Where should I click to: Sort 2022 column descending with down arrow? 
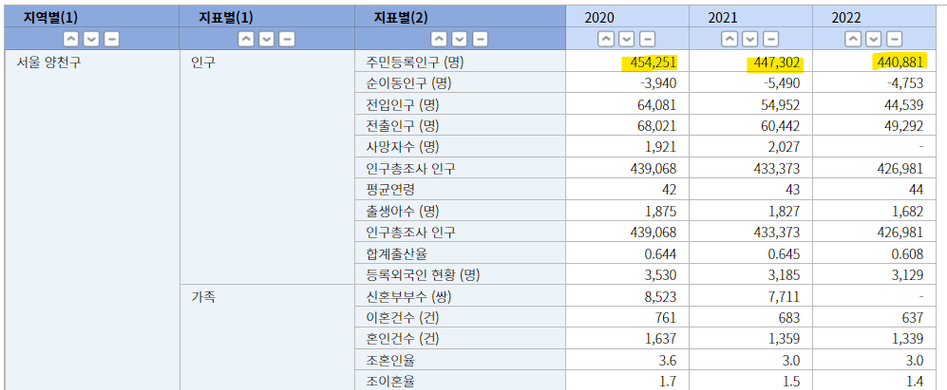click(874, 39)
